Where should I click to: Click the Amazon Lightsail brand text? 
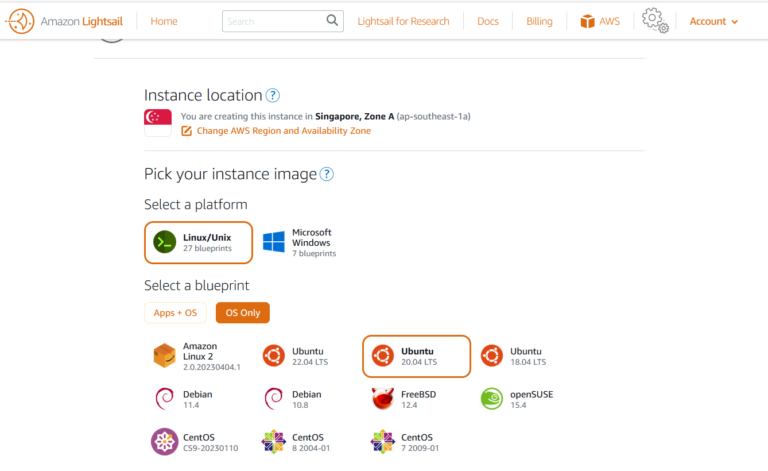click(82, 21)
